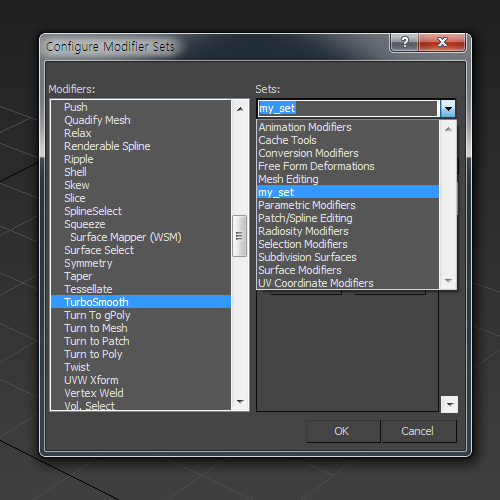Select Skew modifier
Image resolution: width=500 pixels, height=500 pixels.
141,185
